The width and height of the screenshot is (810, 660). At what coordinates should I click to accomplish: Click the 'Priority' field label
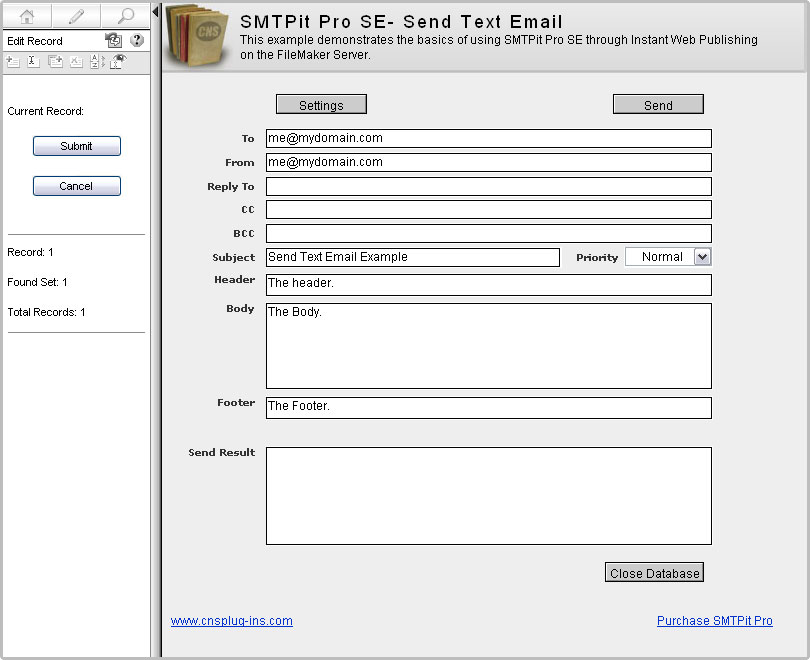coord(597,257)
